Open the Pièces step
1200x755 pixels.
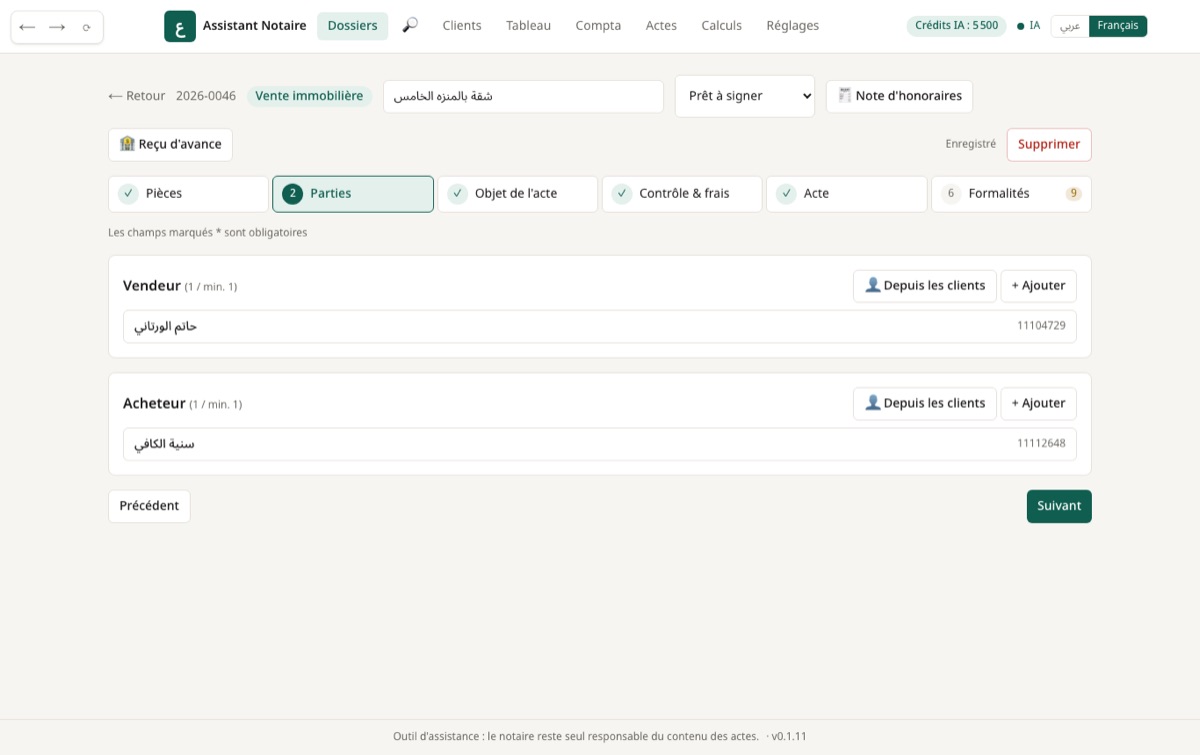188,194
